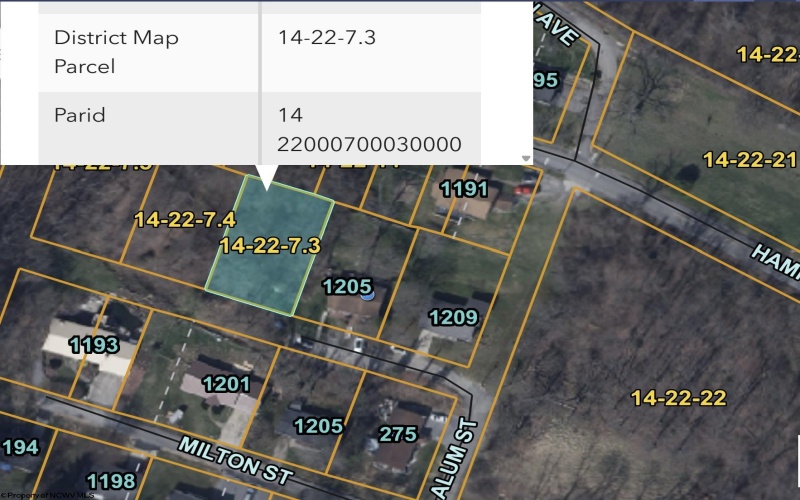Screen dimensions: 800x500
Task: Click house number 1209 on the map
Action: [454, 318]
